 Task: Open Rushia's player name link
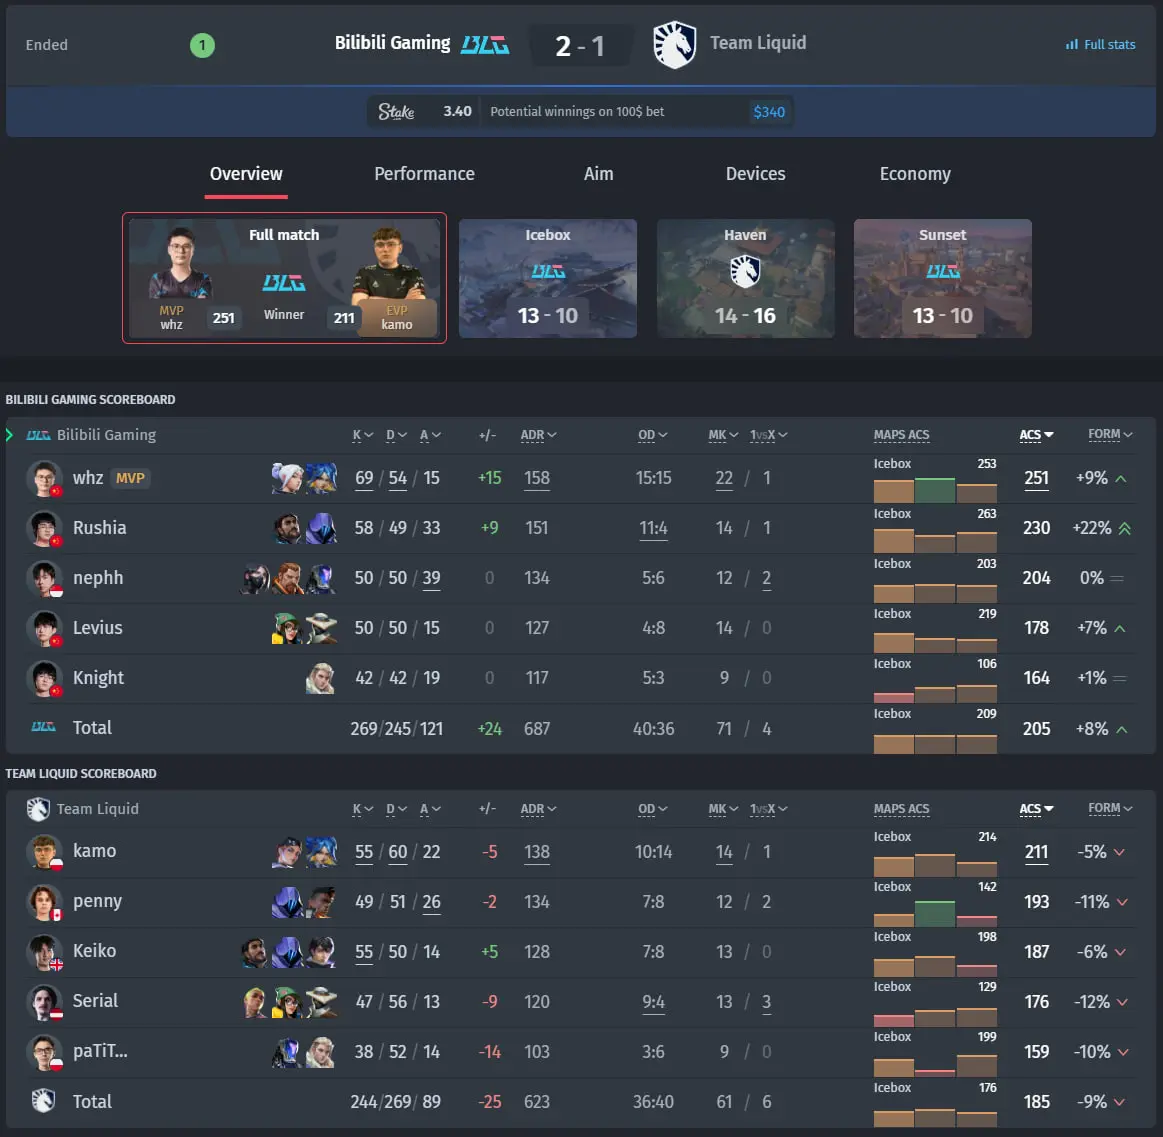[x=99, y=528]
